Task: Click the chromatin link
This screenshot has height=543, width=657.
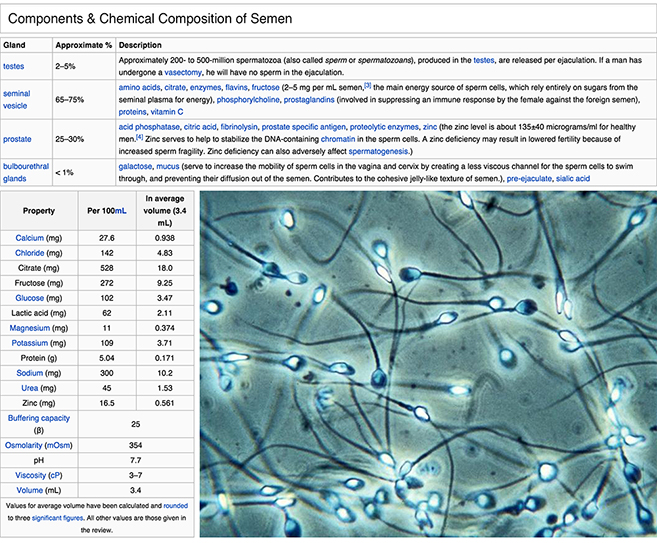Action: click(338, 139)
